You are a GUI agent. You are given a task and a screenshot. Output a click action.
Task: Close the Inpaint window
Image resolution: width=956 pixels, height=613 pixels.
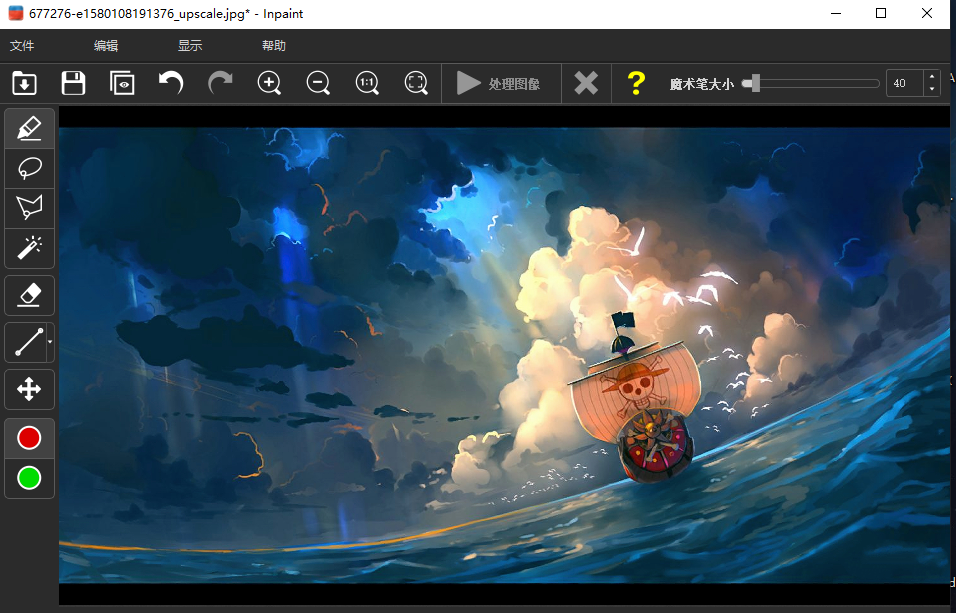coord(927,13)
